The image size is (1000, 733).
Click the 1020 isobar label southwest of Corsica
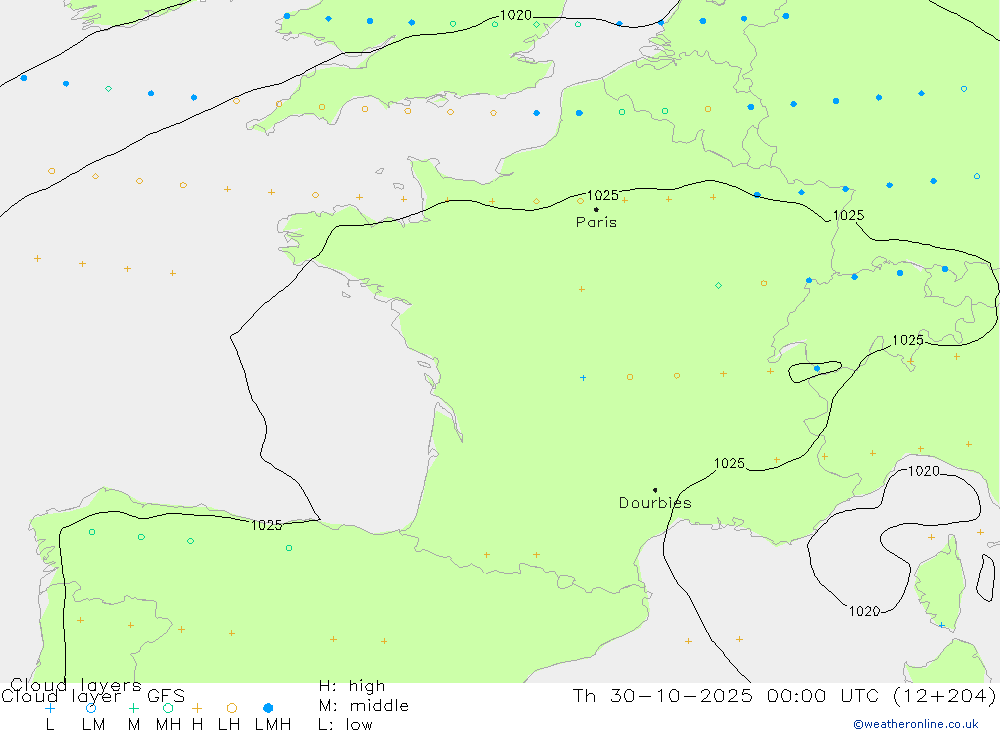864,611
